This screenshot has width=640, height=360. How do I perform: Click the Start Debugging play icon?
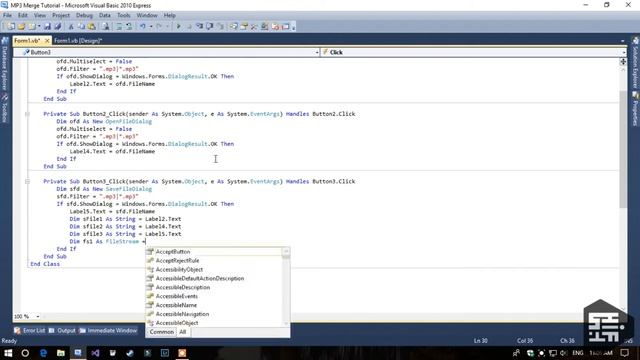pos(178,27)
